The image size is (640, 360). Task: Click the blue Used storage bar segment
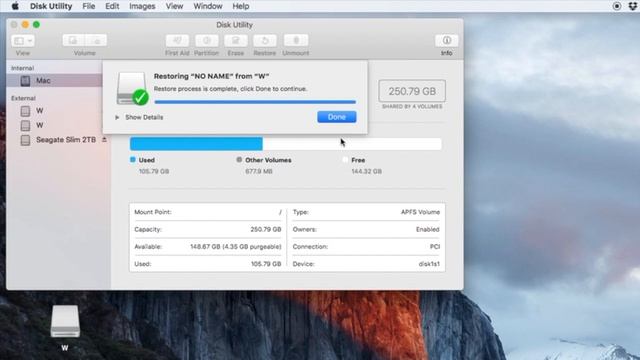(x=196, y=144)
